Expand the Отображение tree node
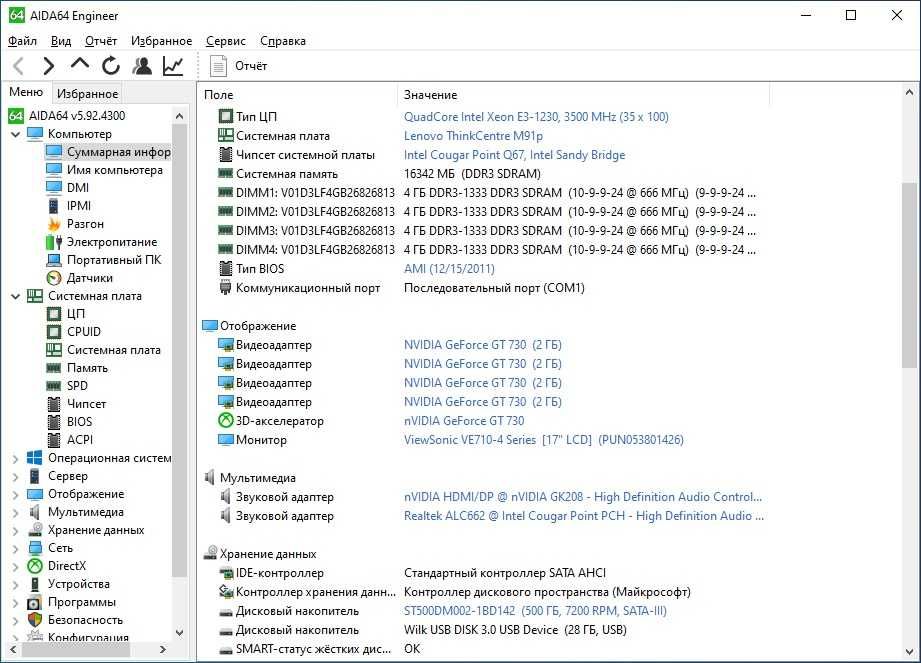The height and width of the screenshot is (663, 921). point(16,495)
